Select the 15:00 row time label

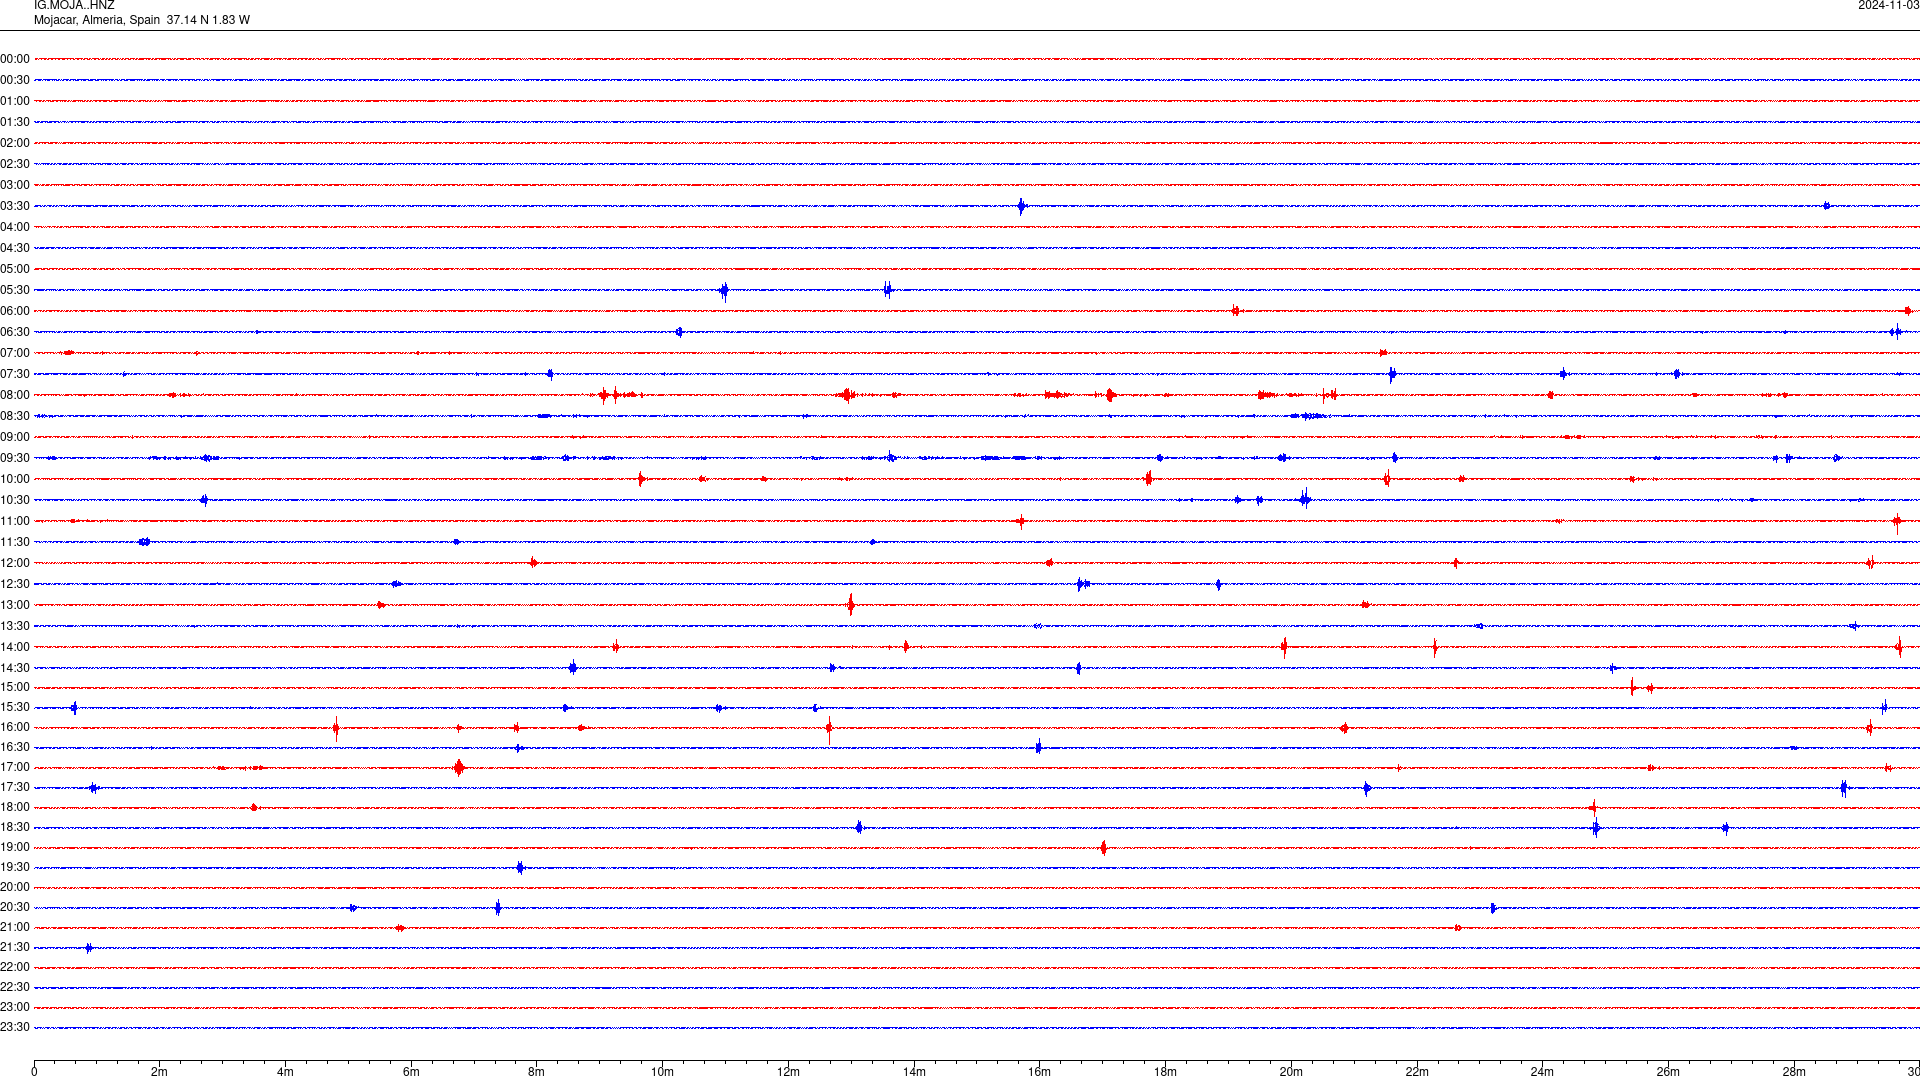pyautogui.click(x=15, y=687)
